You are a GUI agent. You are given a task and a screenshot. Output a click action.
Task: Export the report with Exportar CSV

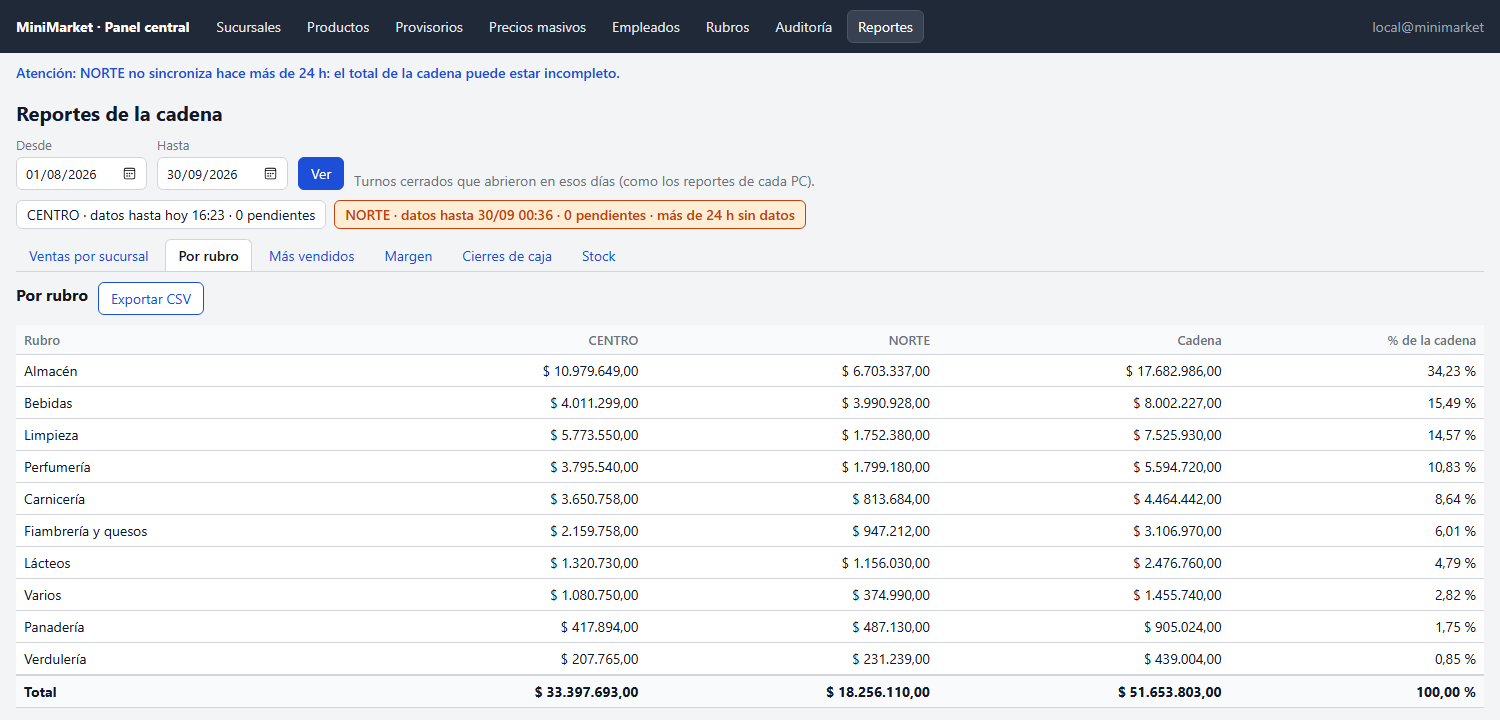[151, 299]
